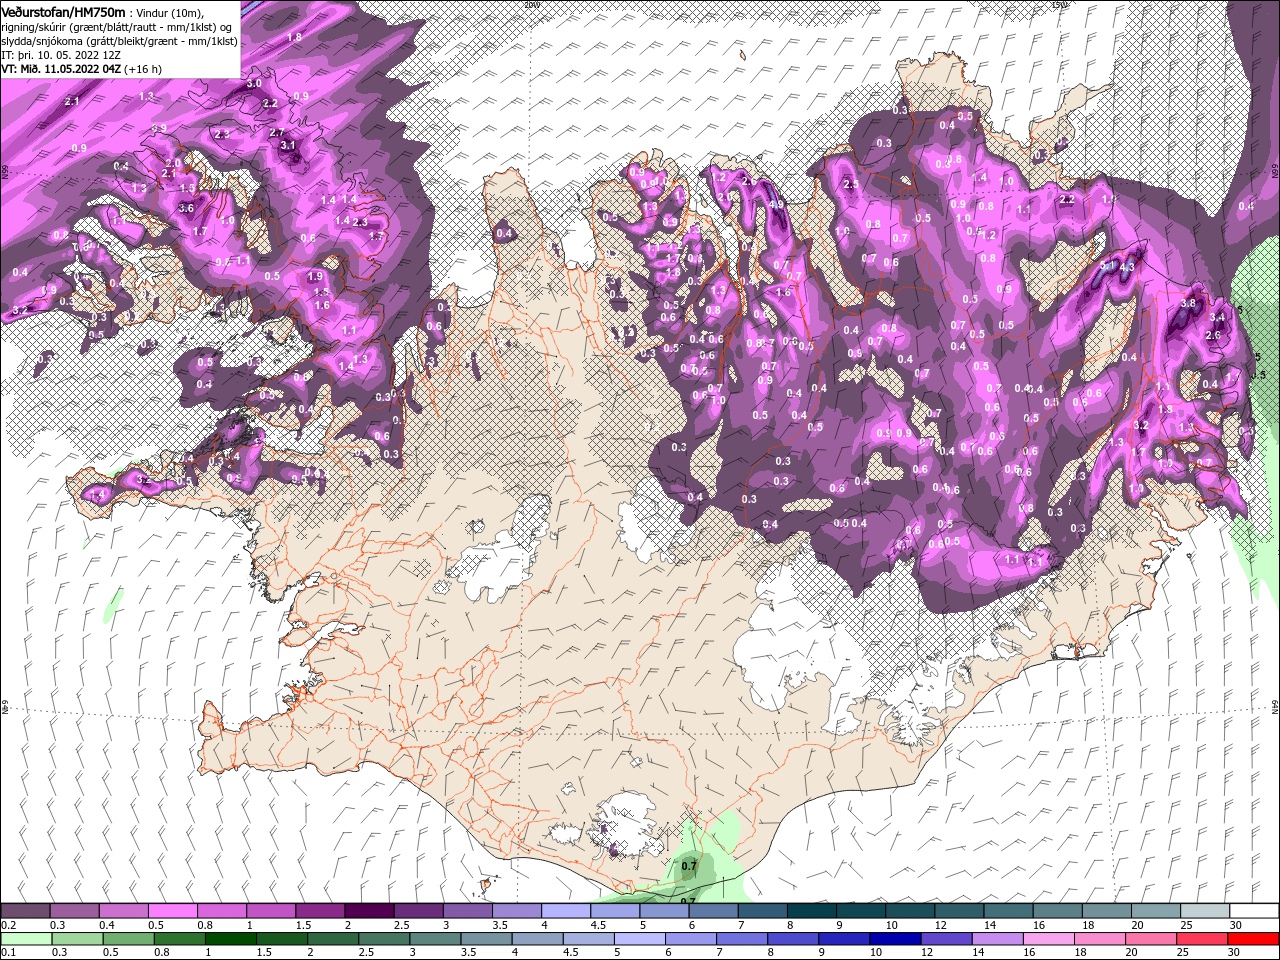Pick the deep blue 10 swatch, lower legend row
The image size is (1280, 960).
895,939
